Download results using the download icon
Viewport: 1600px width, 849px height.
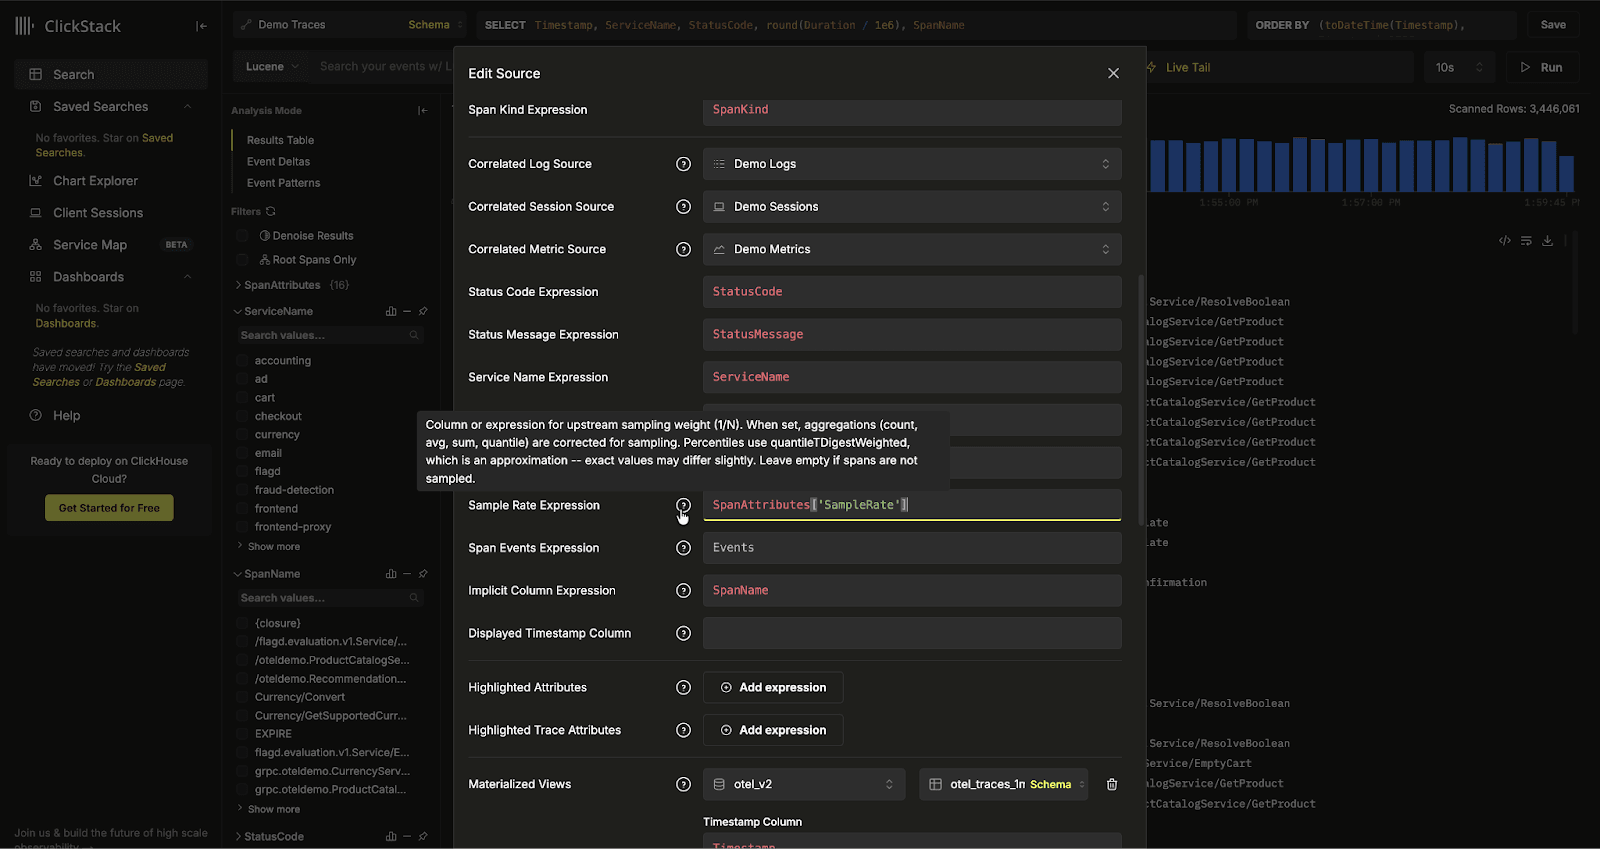1547,241
